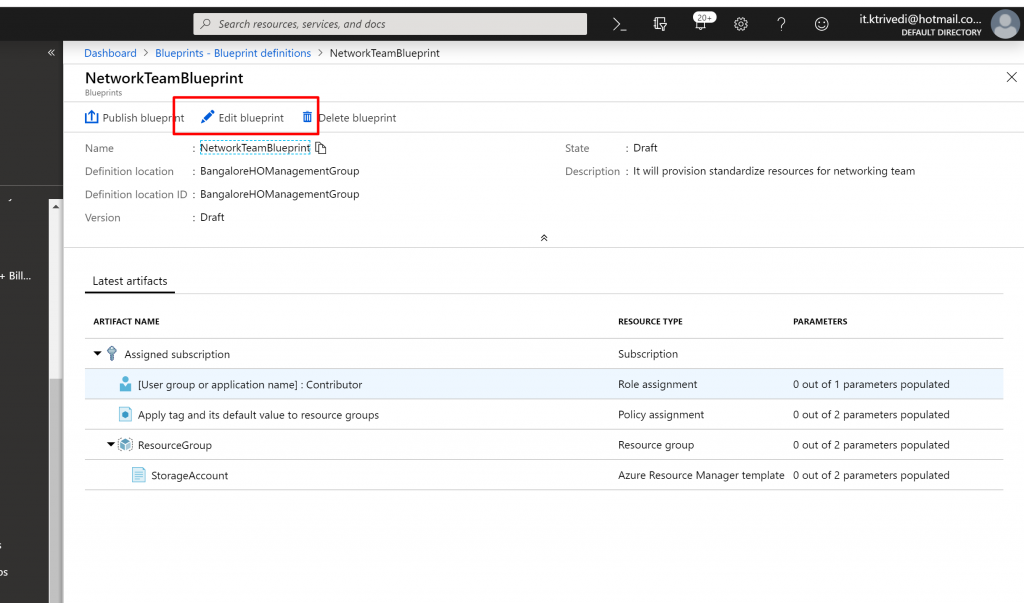Screen dimensions: 1024x603
Task: Select the Latest artifacts tab
Action: click(130, 281)
